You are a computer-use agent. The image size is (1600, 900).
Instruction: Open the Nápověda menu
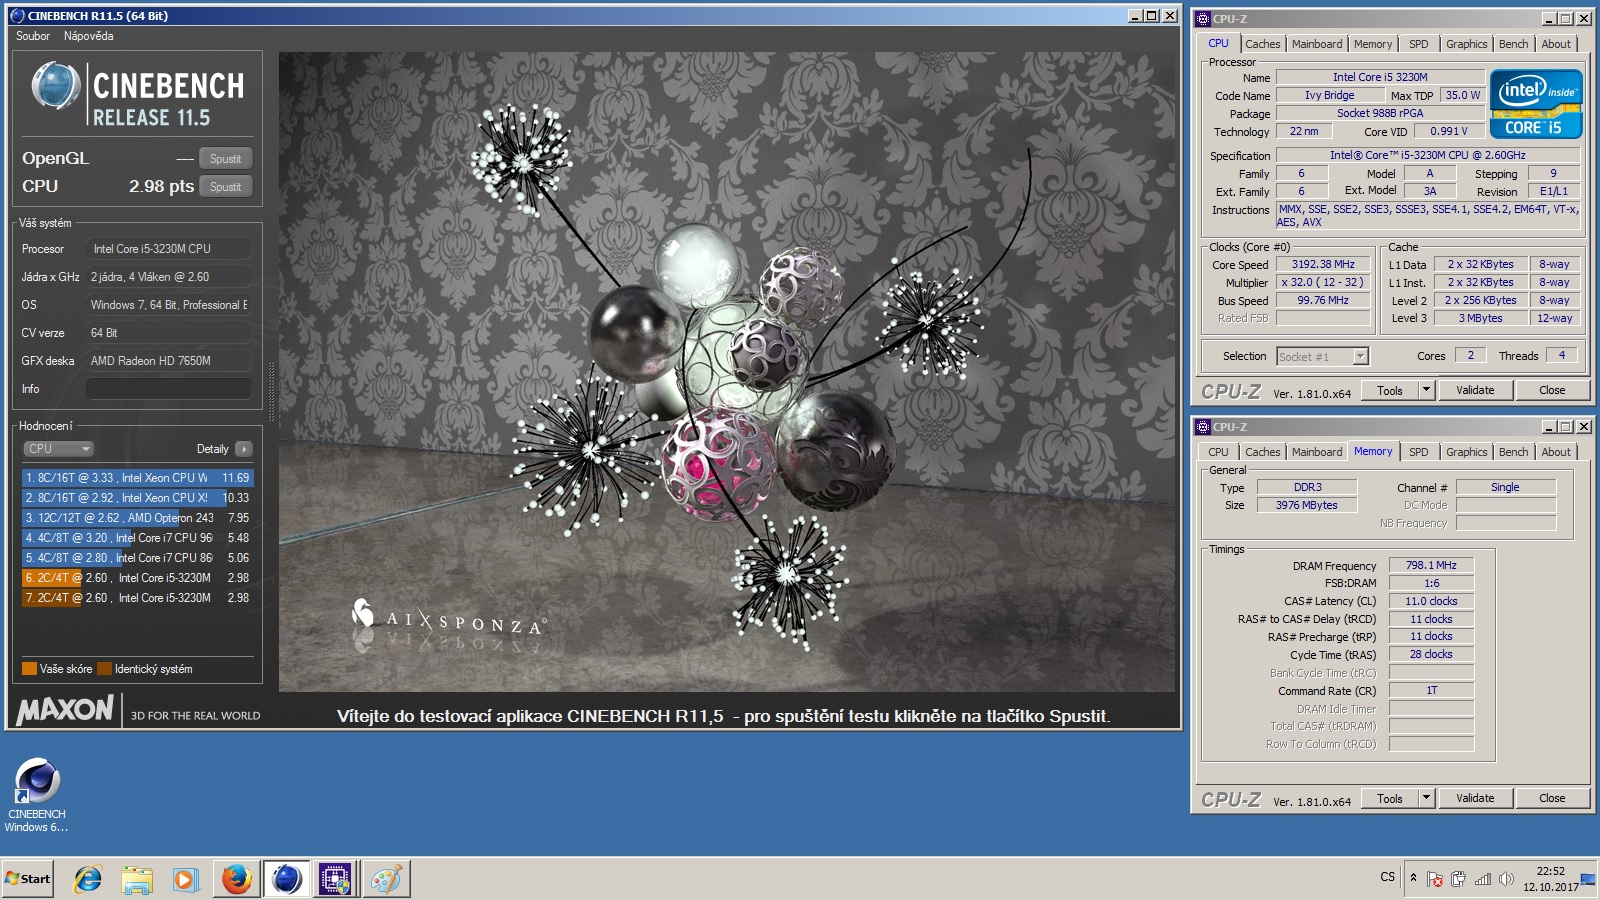pyautogui.click(x=89, y=36)
